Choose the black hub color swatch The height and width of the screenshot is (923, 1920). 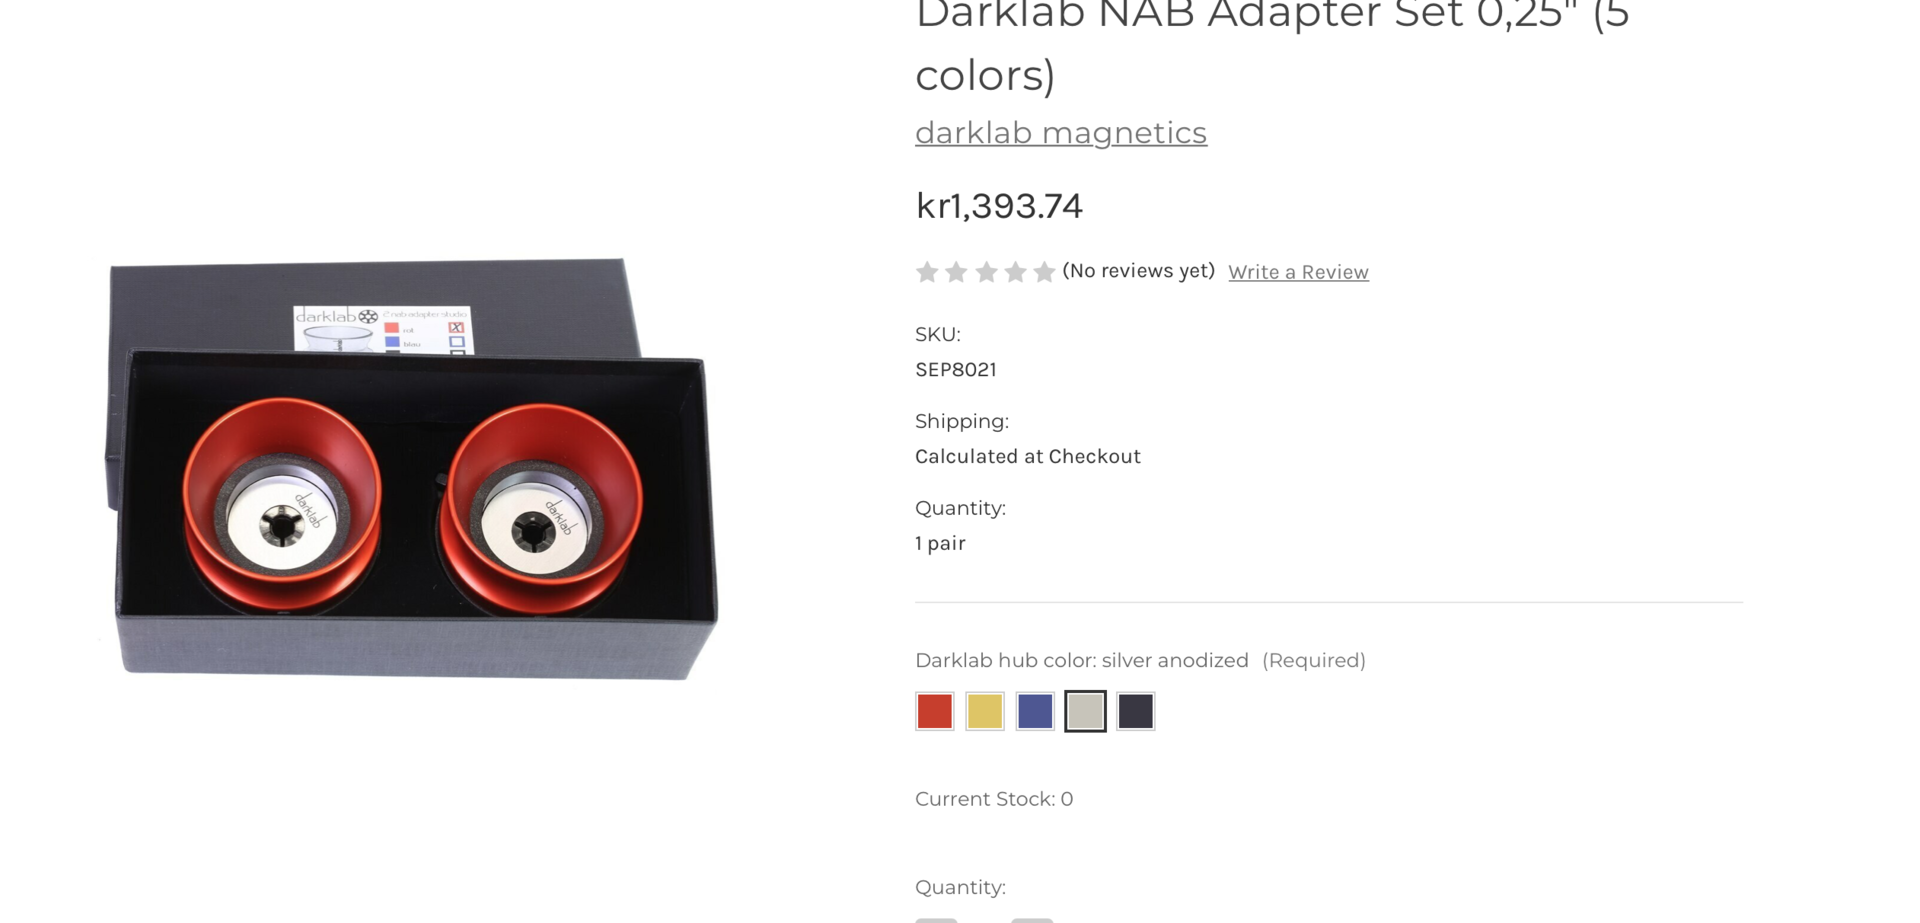[x=1136, y=711]
